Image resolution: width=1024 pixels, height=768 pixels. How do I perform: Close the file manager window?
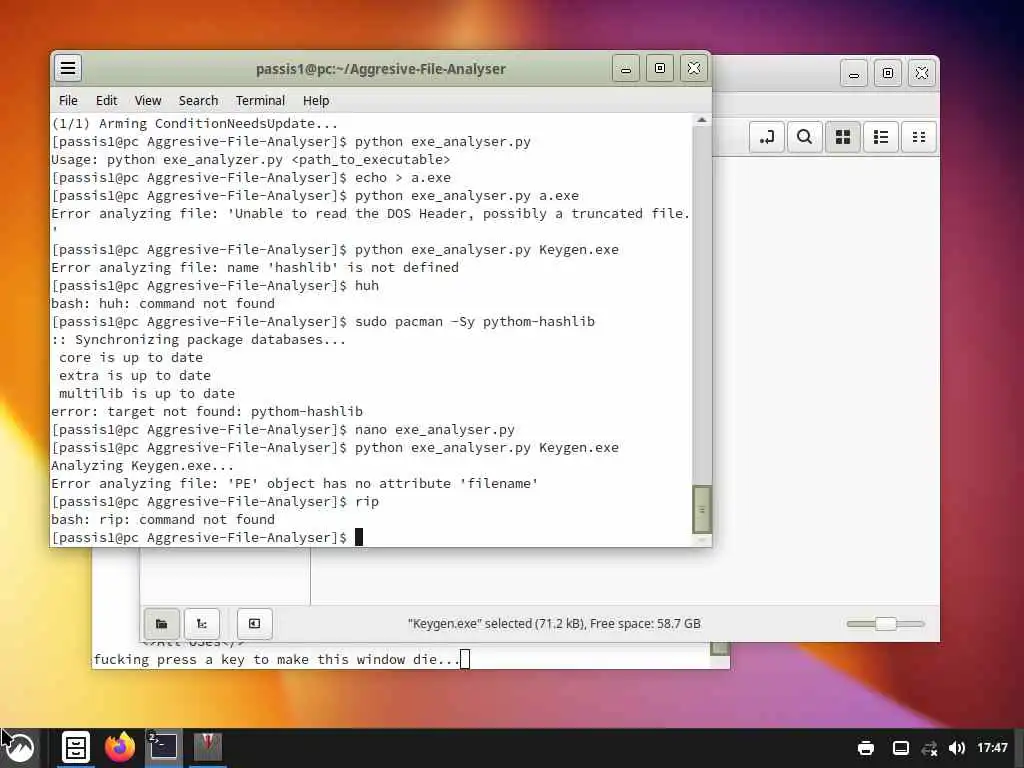[921, 73]
